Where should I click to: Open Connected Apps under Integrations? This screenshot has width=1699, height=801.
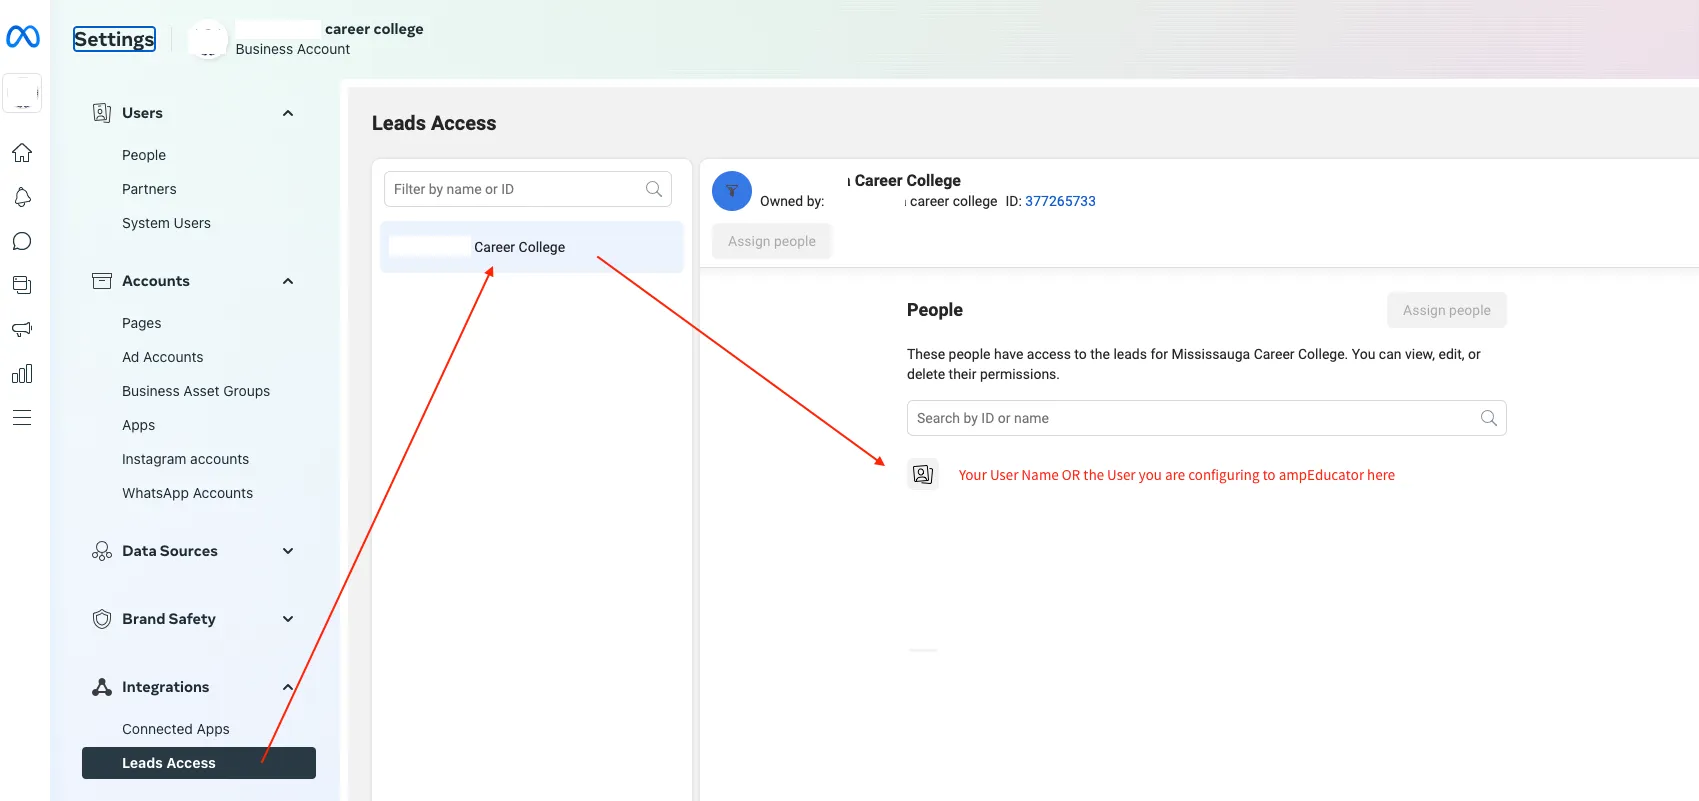(176, 729)
